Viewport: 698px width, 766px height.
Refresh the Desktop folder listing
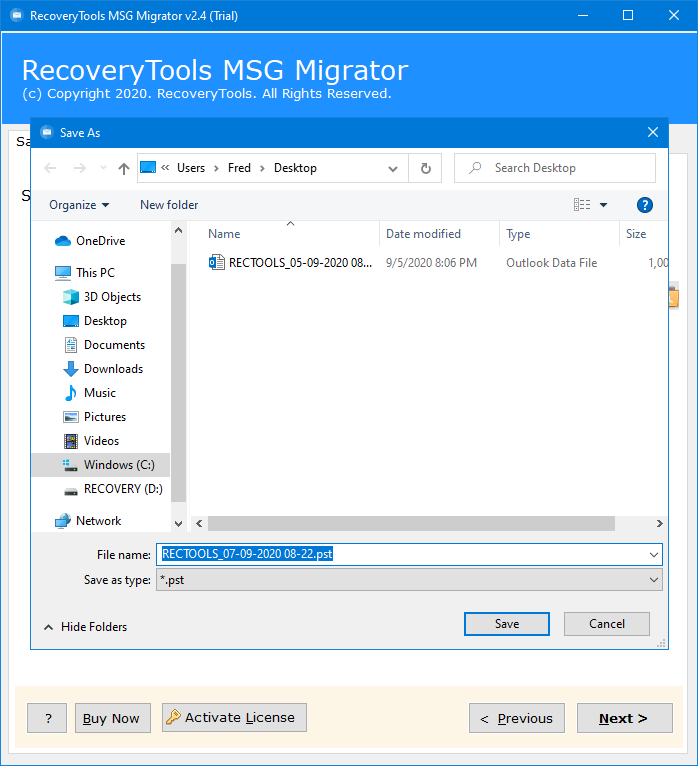coord(425,169)
